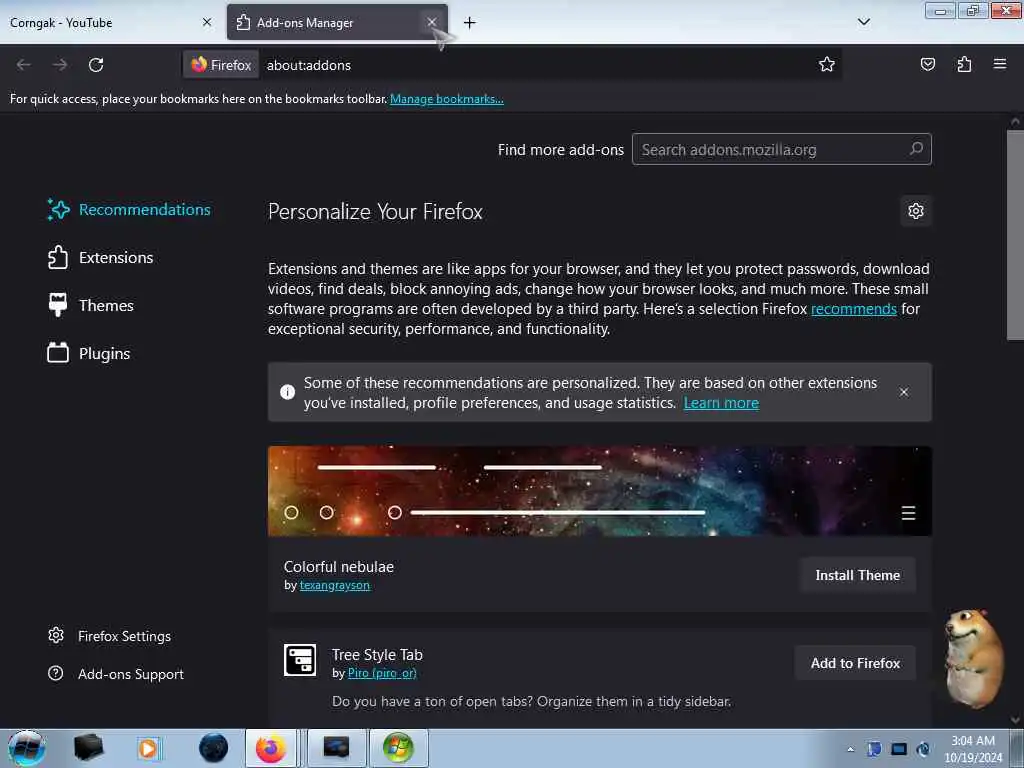
Task: Open the tray sync globe icon
Action: [923, 749]
